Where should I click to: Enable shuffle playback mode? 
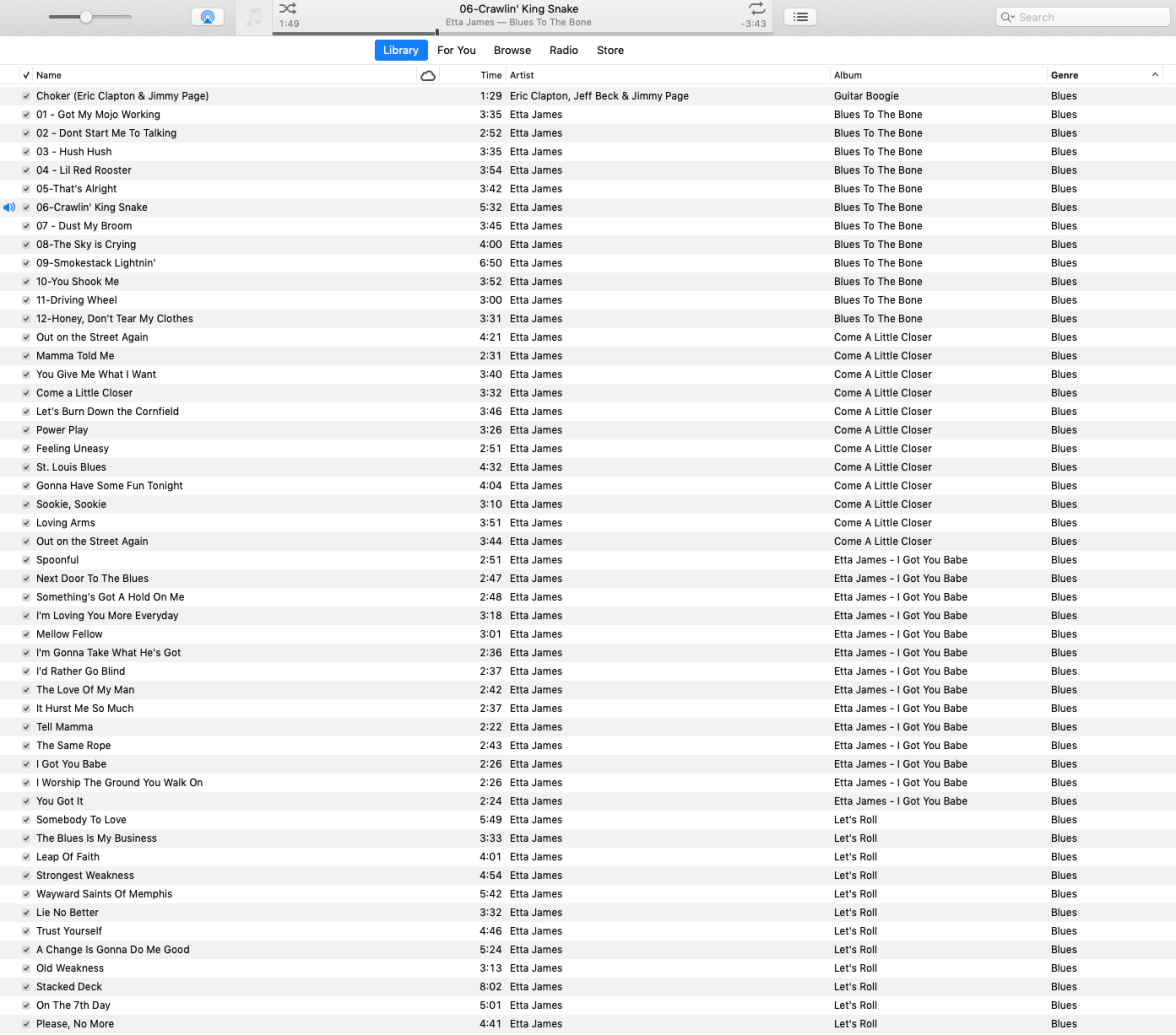point(287,9)
